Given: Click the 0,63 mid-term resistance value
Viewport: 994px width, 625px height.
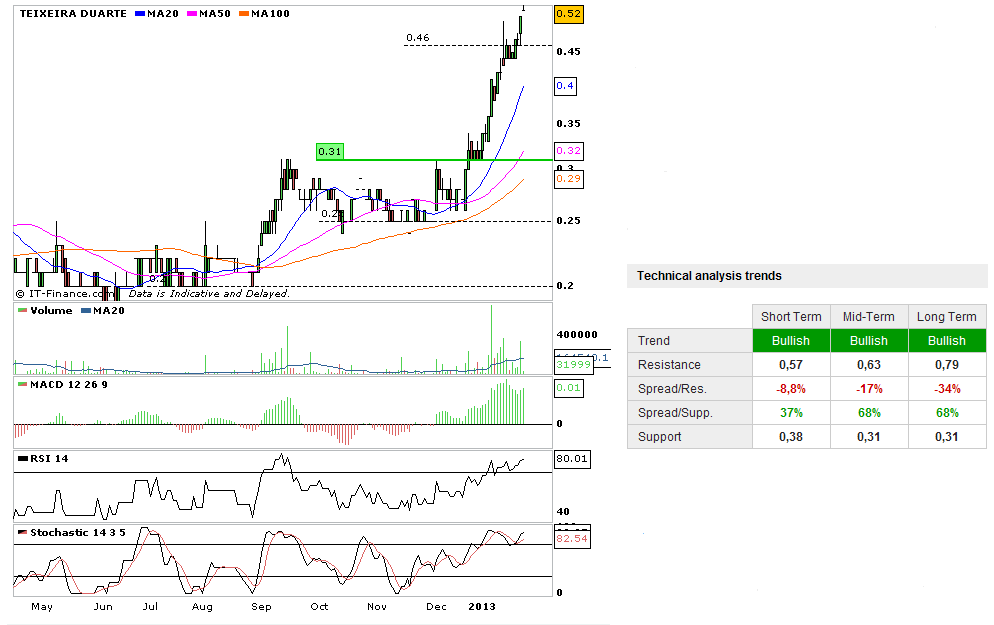Looking at the screenshot, I should 869,365.
